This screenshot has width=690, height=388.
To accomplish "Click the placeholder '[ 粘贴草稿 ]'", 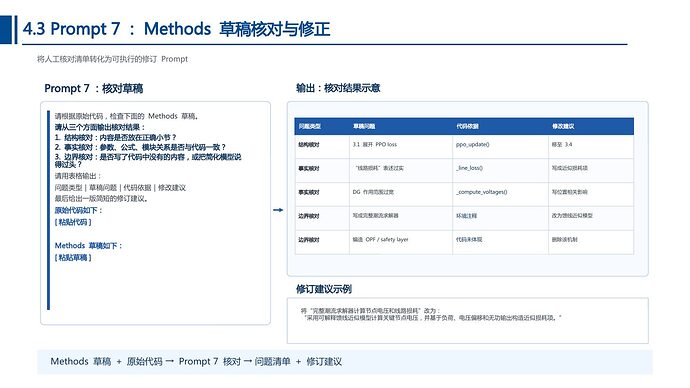I will click(73, 258).
